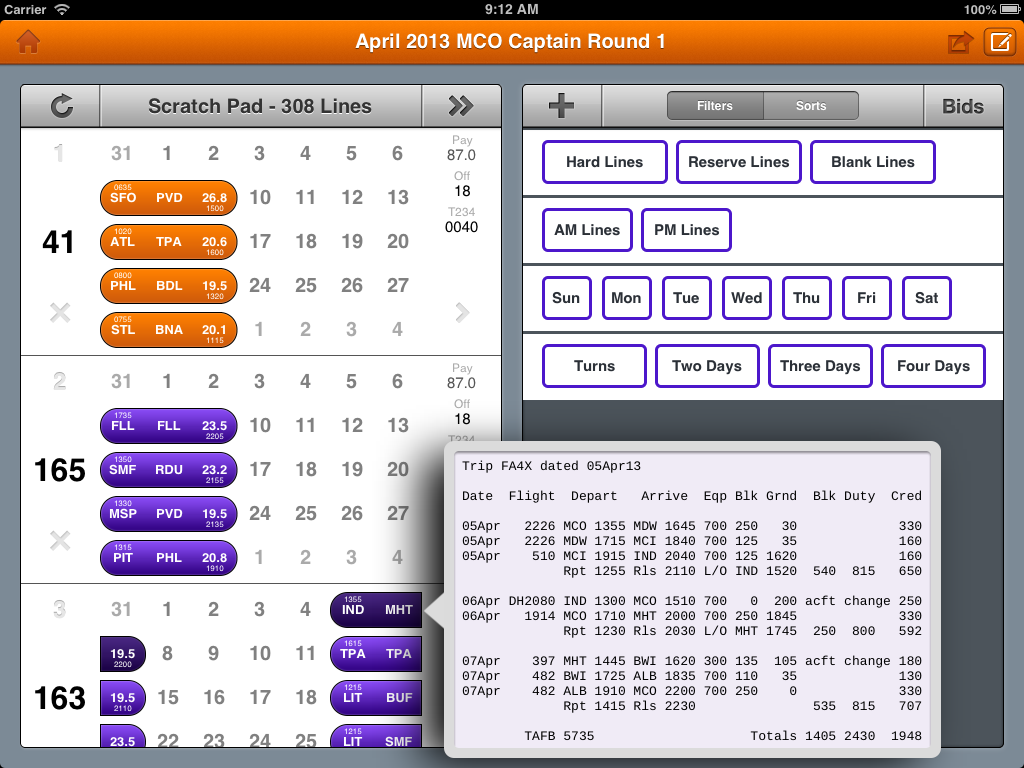Remove line 41 with the X

pyautogui.click(x=59, y=312)
